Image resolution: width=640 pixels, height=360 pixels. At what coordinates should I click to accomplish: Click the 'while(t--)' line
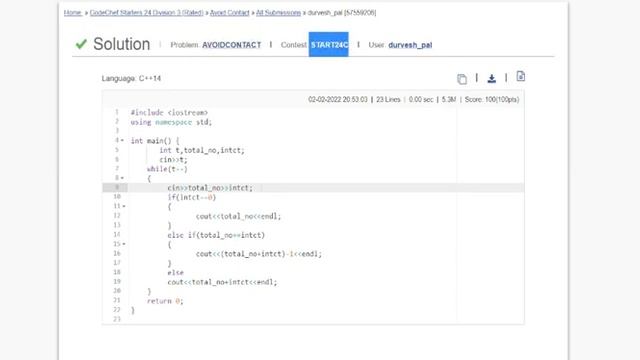167,169
